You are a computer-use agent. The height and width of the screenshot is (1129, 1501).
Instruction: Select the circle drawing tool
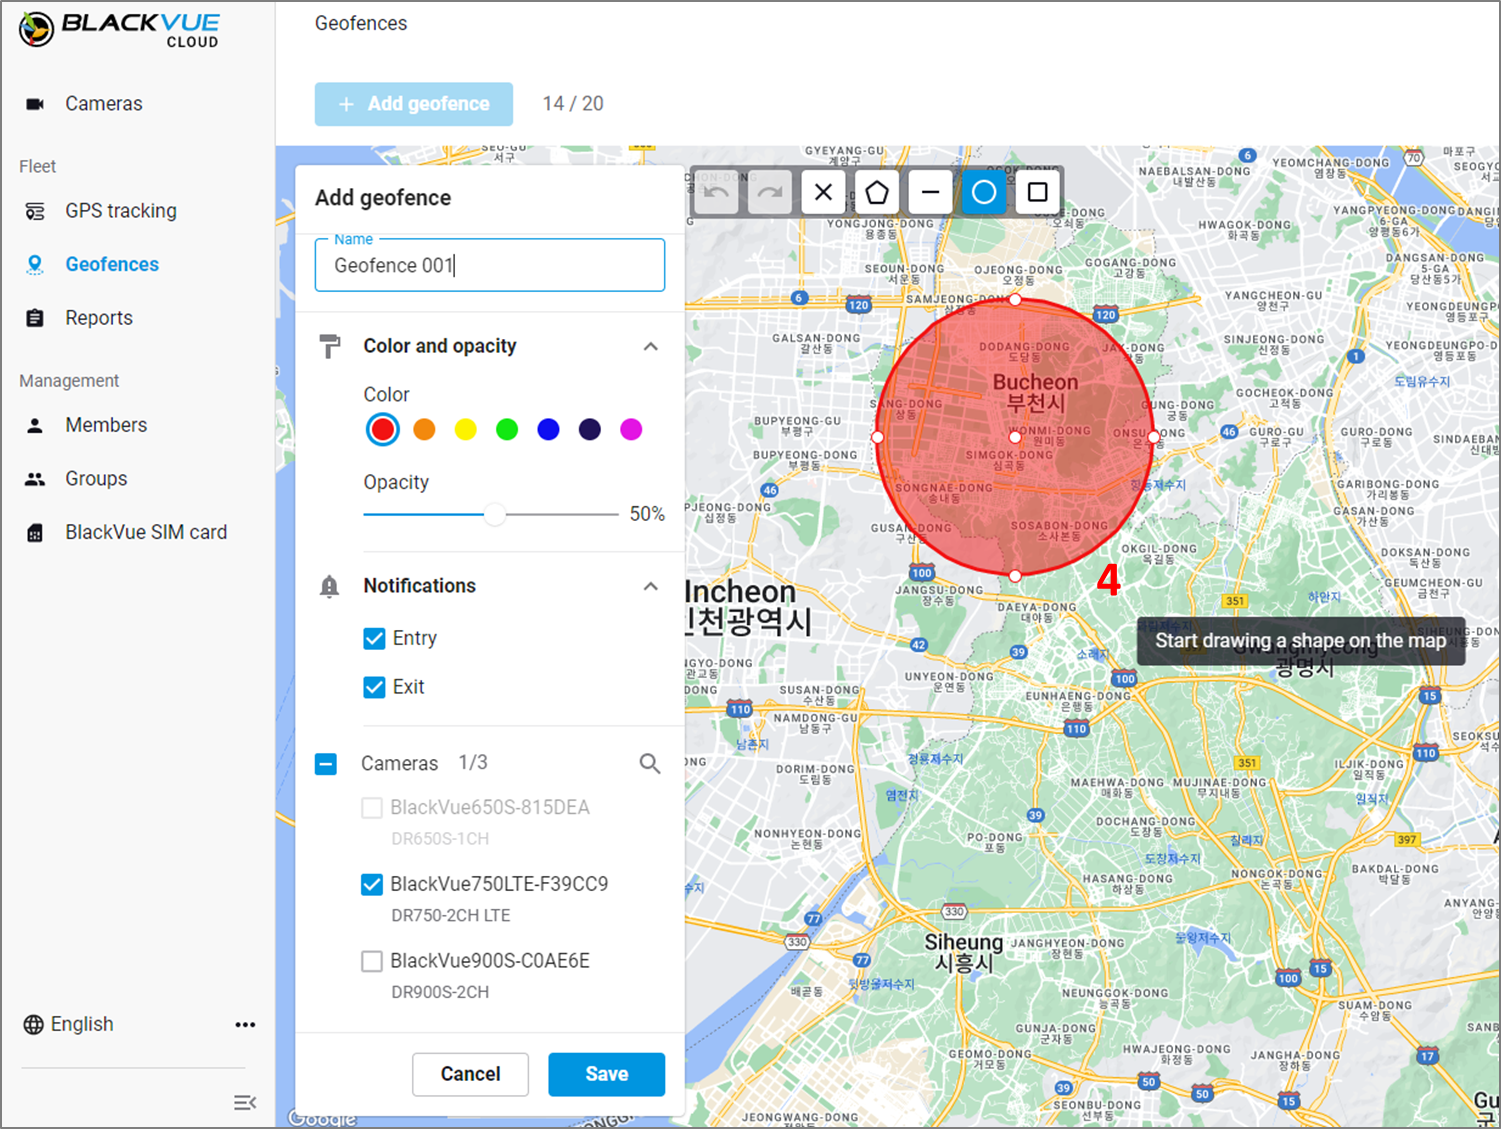click(x=984, y=192)
